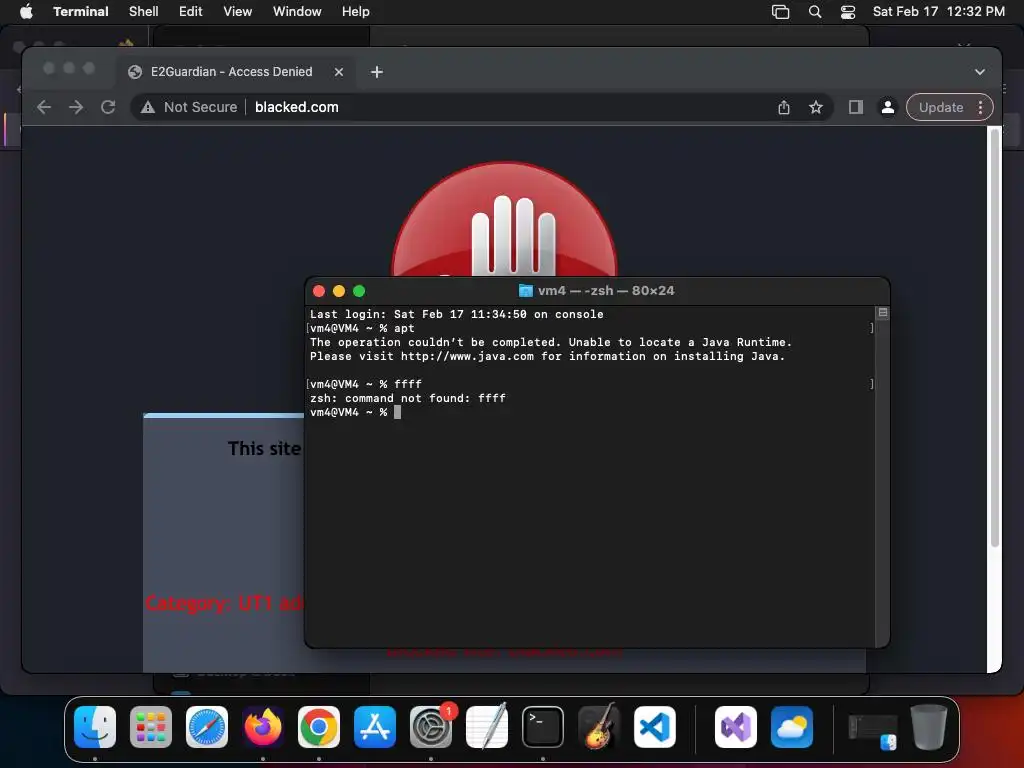Open GarageBand from the Dock
The width and height of the screenshot is (1024, 768).
pos(599,727)
